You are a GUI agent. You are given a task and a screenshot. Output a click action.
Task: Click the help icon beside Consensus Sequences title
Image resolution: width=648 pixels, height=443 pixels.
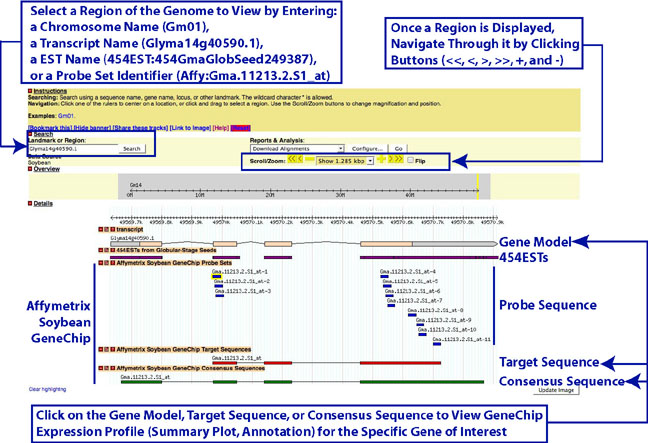[112, 368]
